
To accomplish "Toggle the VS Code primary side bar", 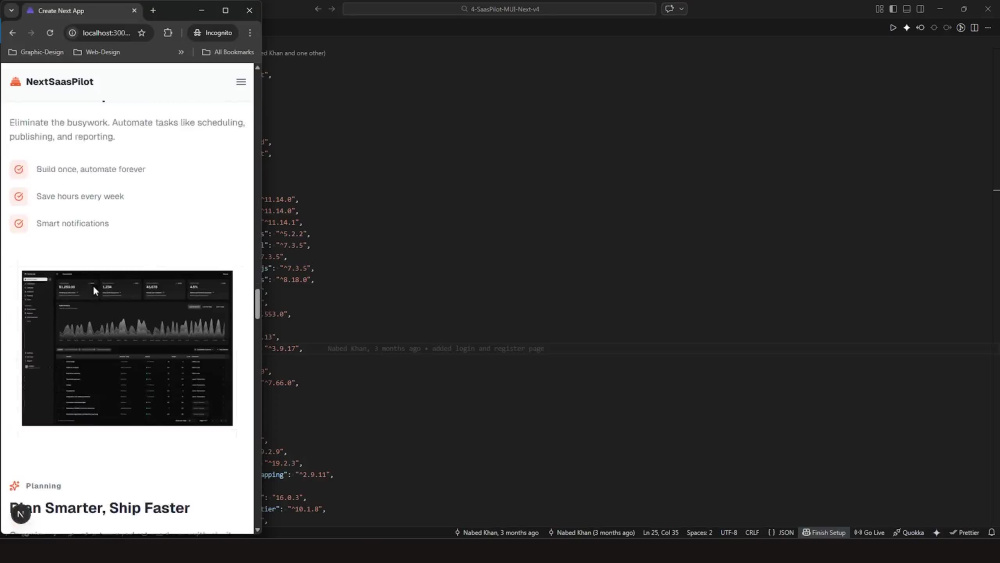I will coord(893,9).
